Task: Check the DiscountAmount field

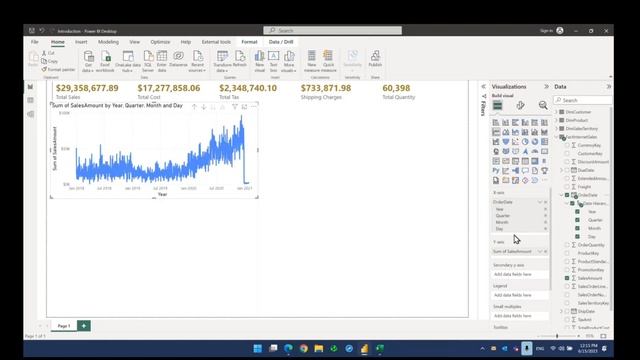Action: [567, 162]
